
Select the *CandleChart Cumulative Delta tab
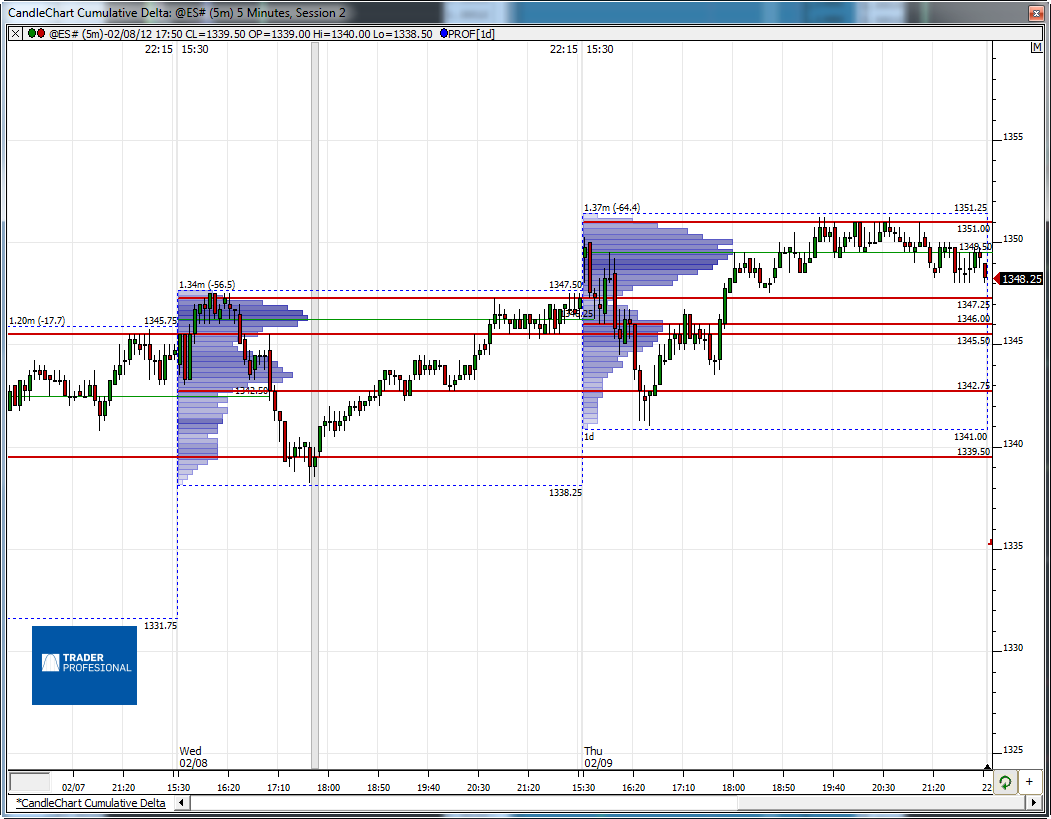(90, 803)
